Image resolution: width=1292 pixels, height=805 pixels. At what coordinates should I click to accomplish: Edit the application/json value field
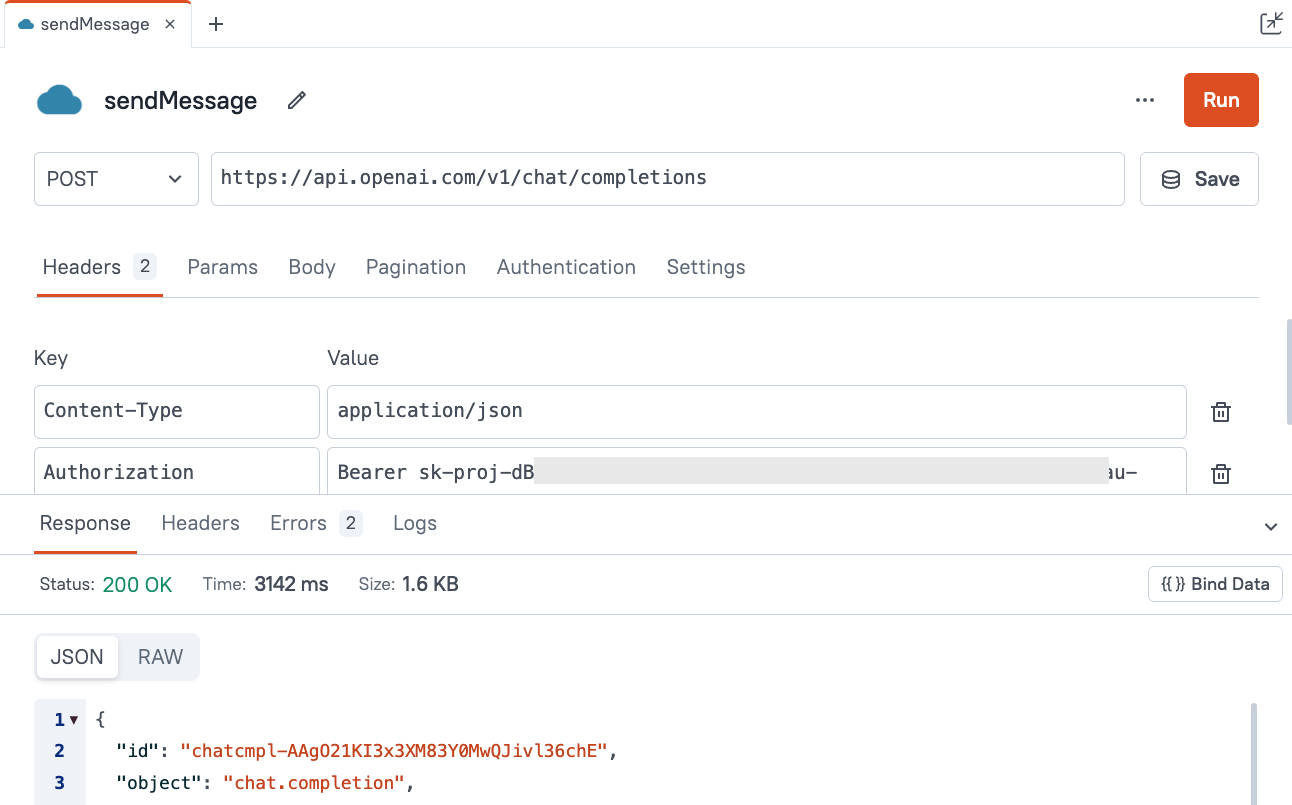point(756,411)
